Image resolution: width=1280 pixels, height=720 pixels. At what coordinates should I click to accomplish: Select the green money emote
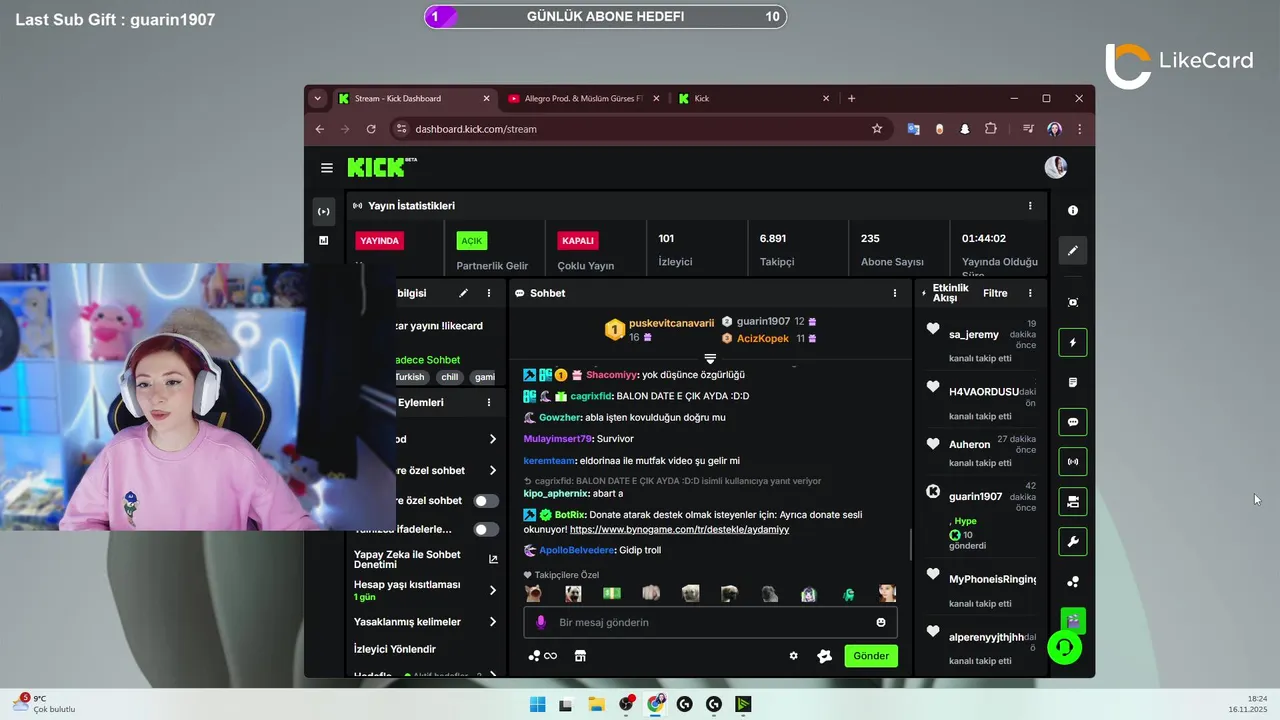(x=612, y=594)
